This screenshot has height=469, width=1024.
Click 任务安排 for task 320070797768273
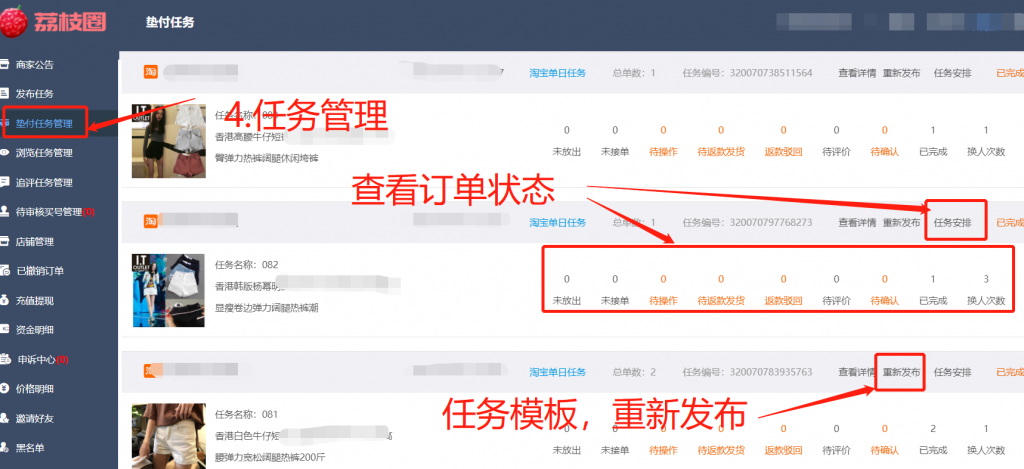pos(952,222)
